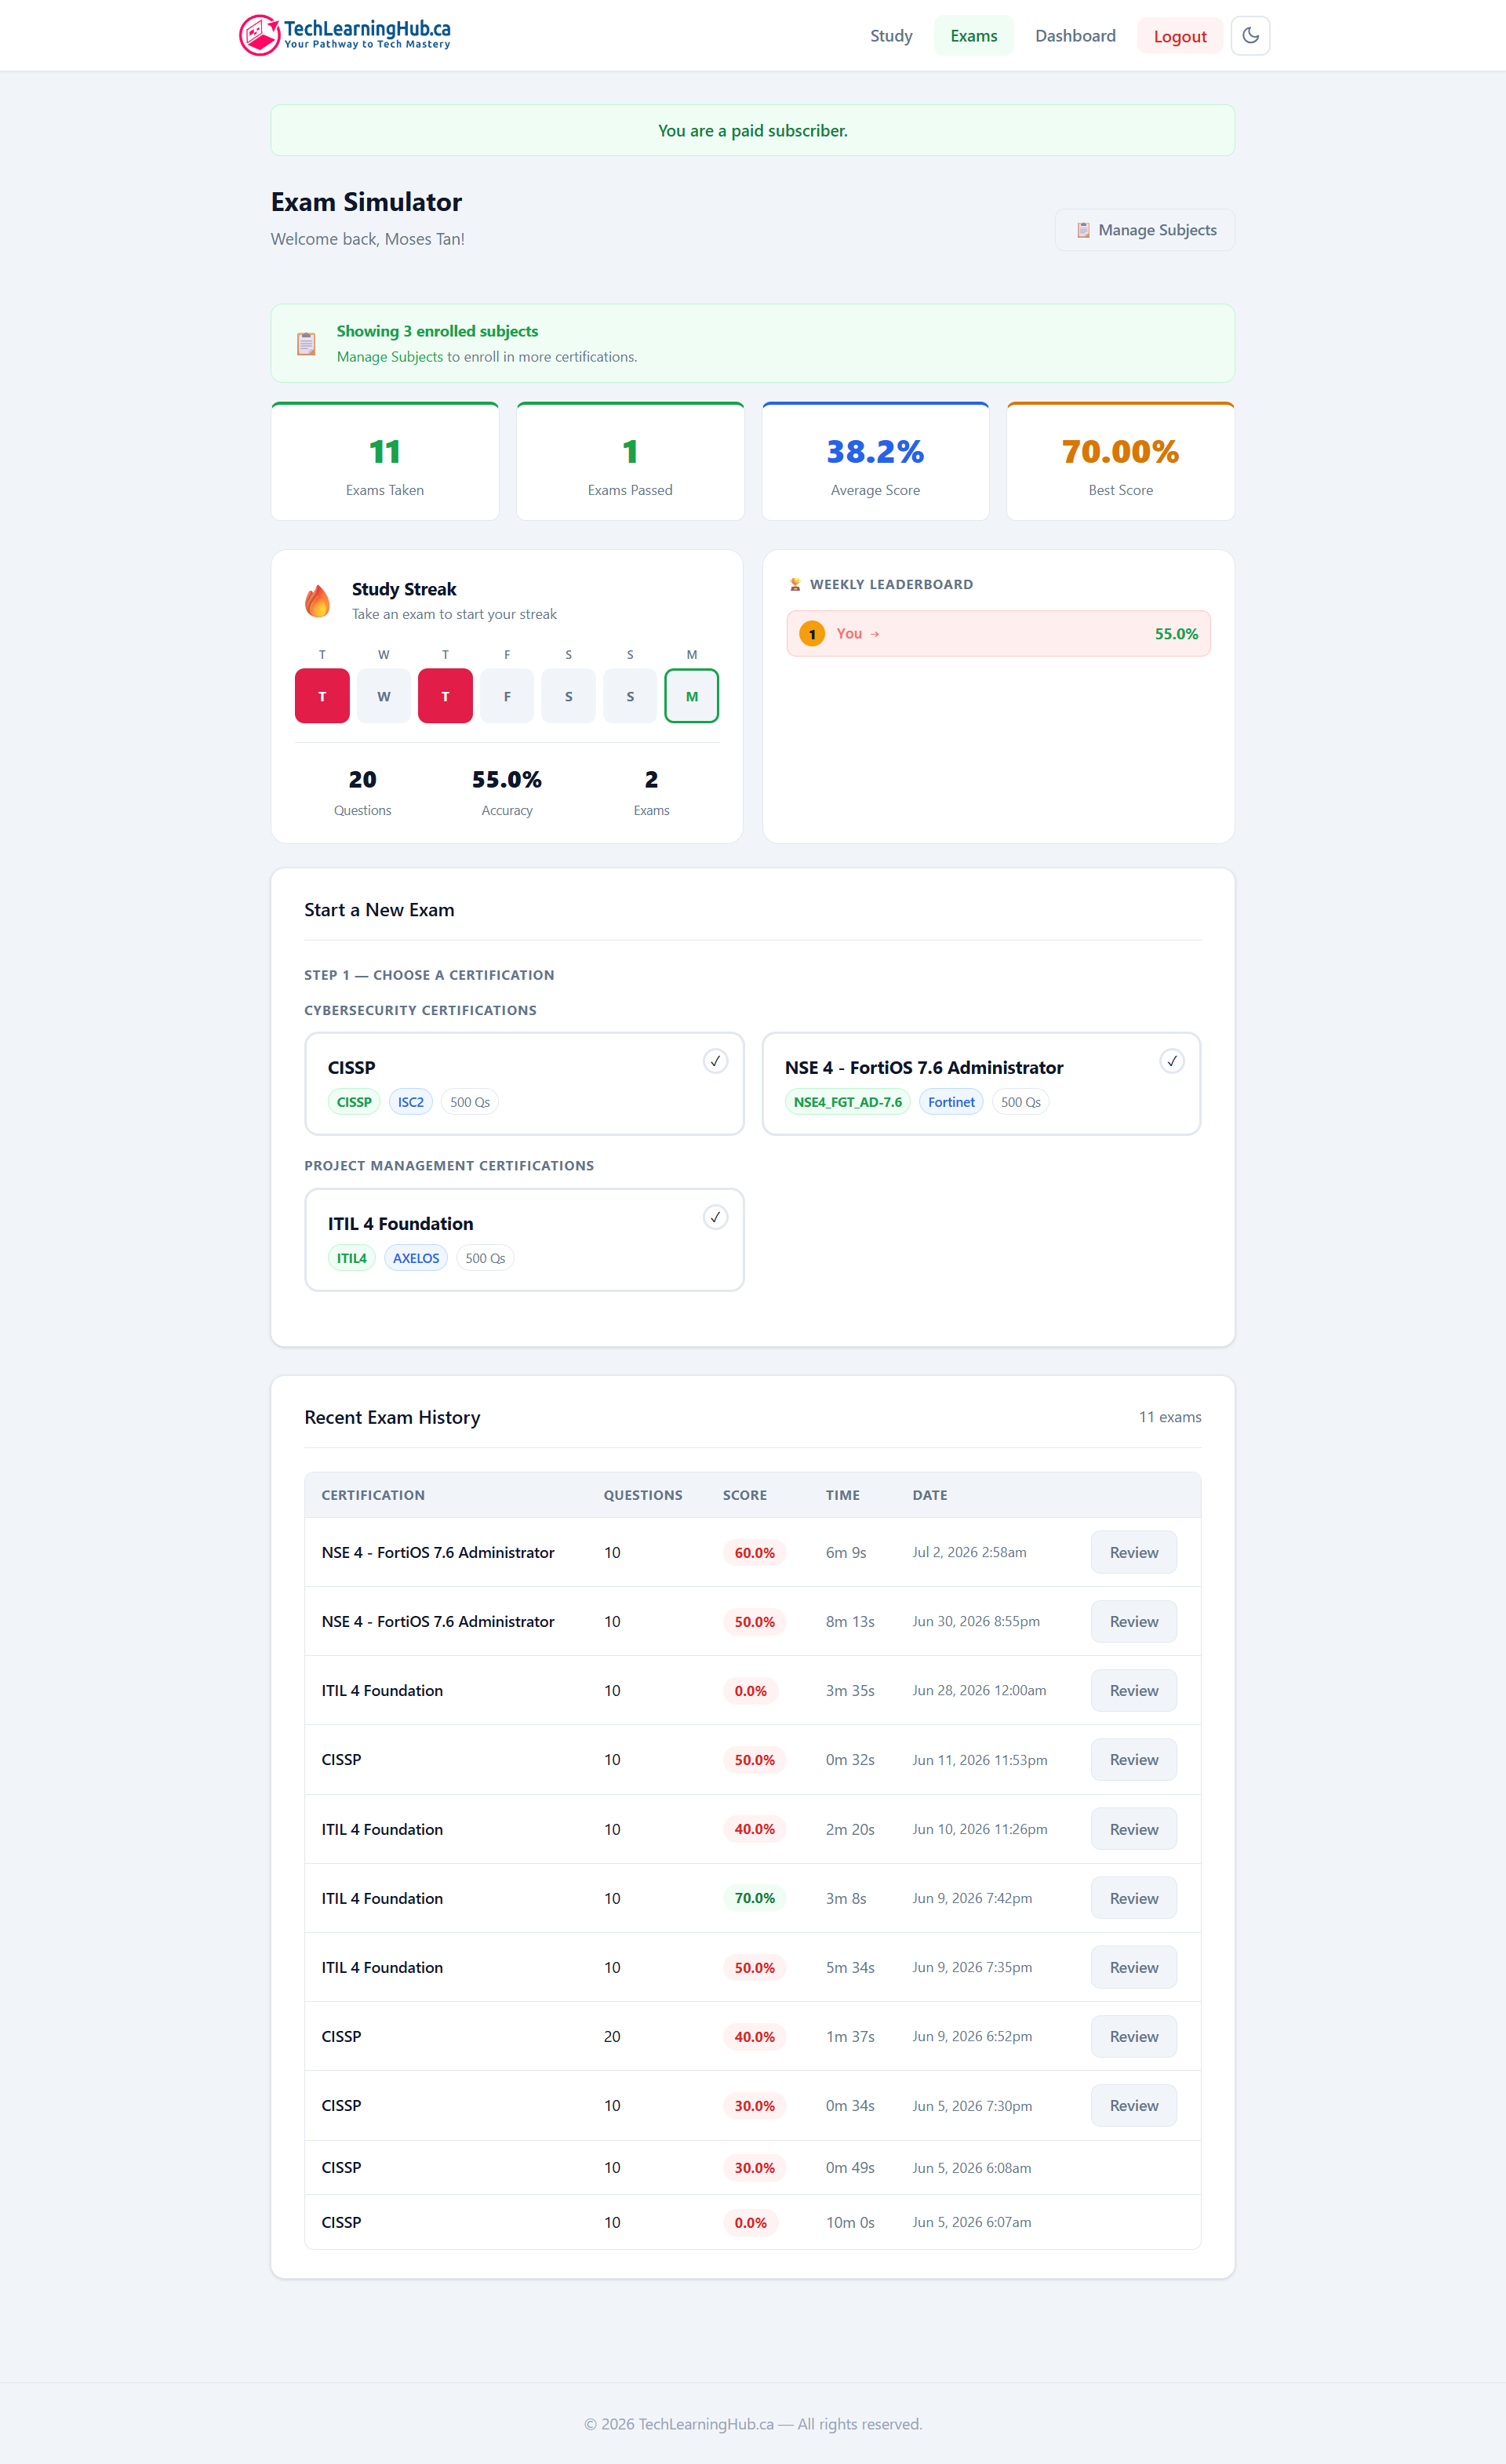The width and height of the screenshot is (1506, 2464).
Task: Click the Fortinet tag
Action: pos(951,1102)
